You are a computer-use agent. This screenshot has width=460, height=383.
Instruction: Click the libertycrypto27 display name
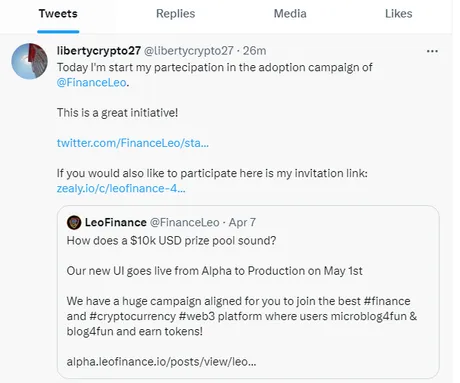point(99,51)
